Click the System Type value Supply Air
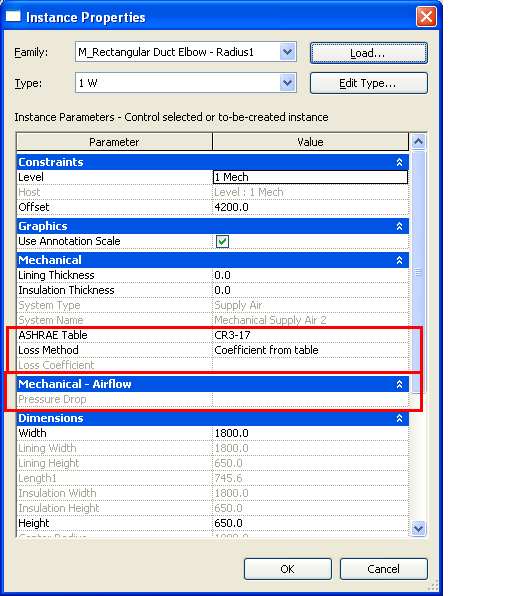Image resolution: width=513 pixels, height=596 pixels. [x=238, y=305]
